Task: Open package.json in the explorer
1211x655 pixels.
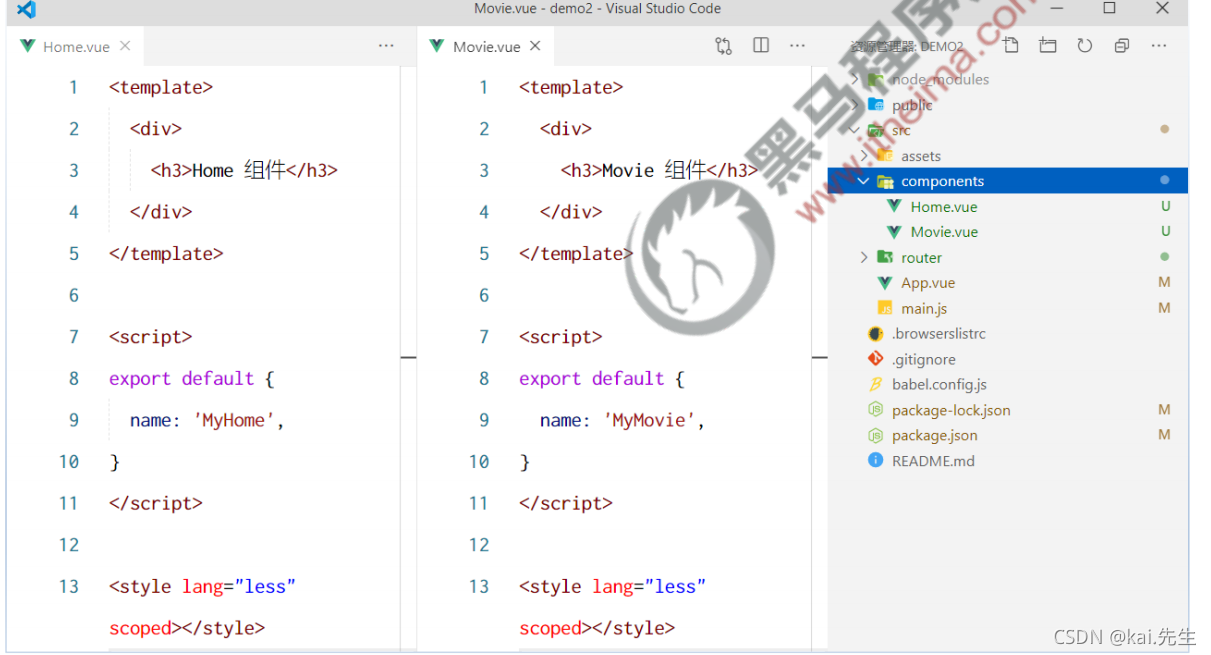Action: pyautogui.click(x=934, y=435)
